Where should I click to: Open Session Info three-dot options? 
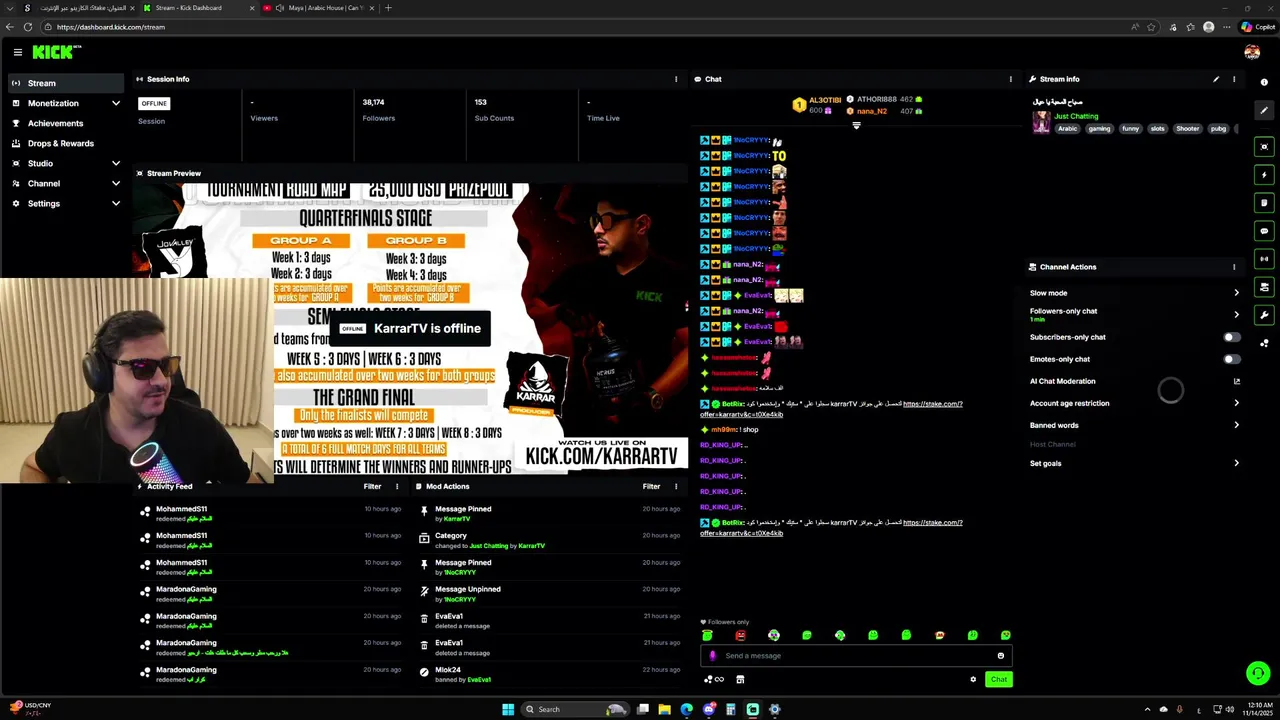click(676, 79)
